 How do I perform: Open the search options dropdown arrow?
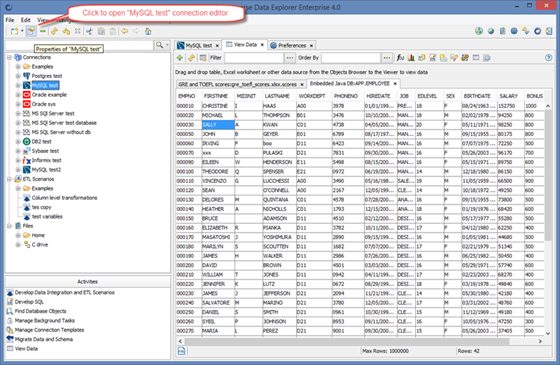[167, 45]
